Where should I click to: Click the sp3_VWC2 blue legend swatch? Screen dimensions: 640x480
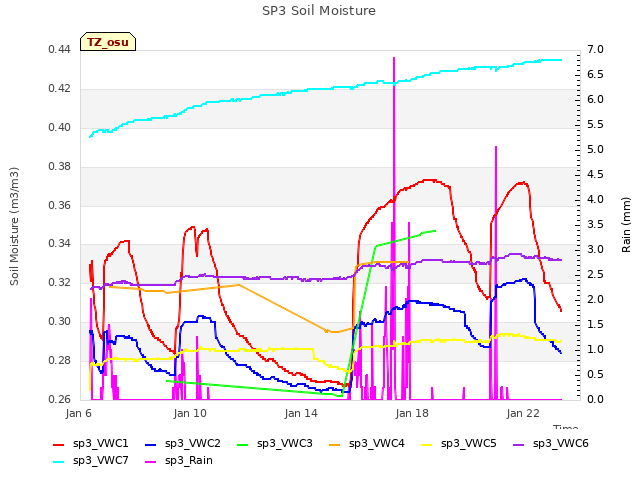[151, 445]
